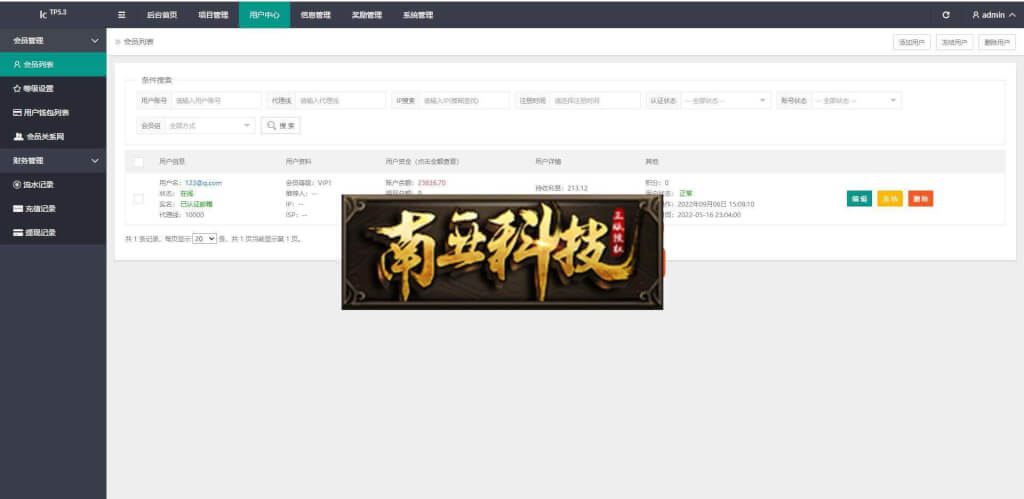Open 系统管理 in the top navigation
This screenshot has width=1024, height=499.
418,15
